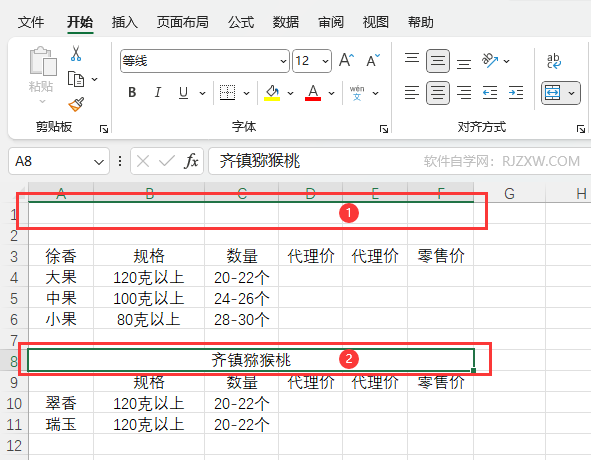Click the Merge & Center button

(x=552, y=93)
